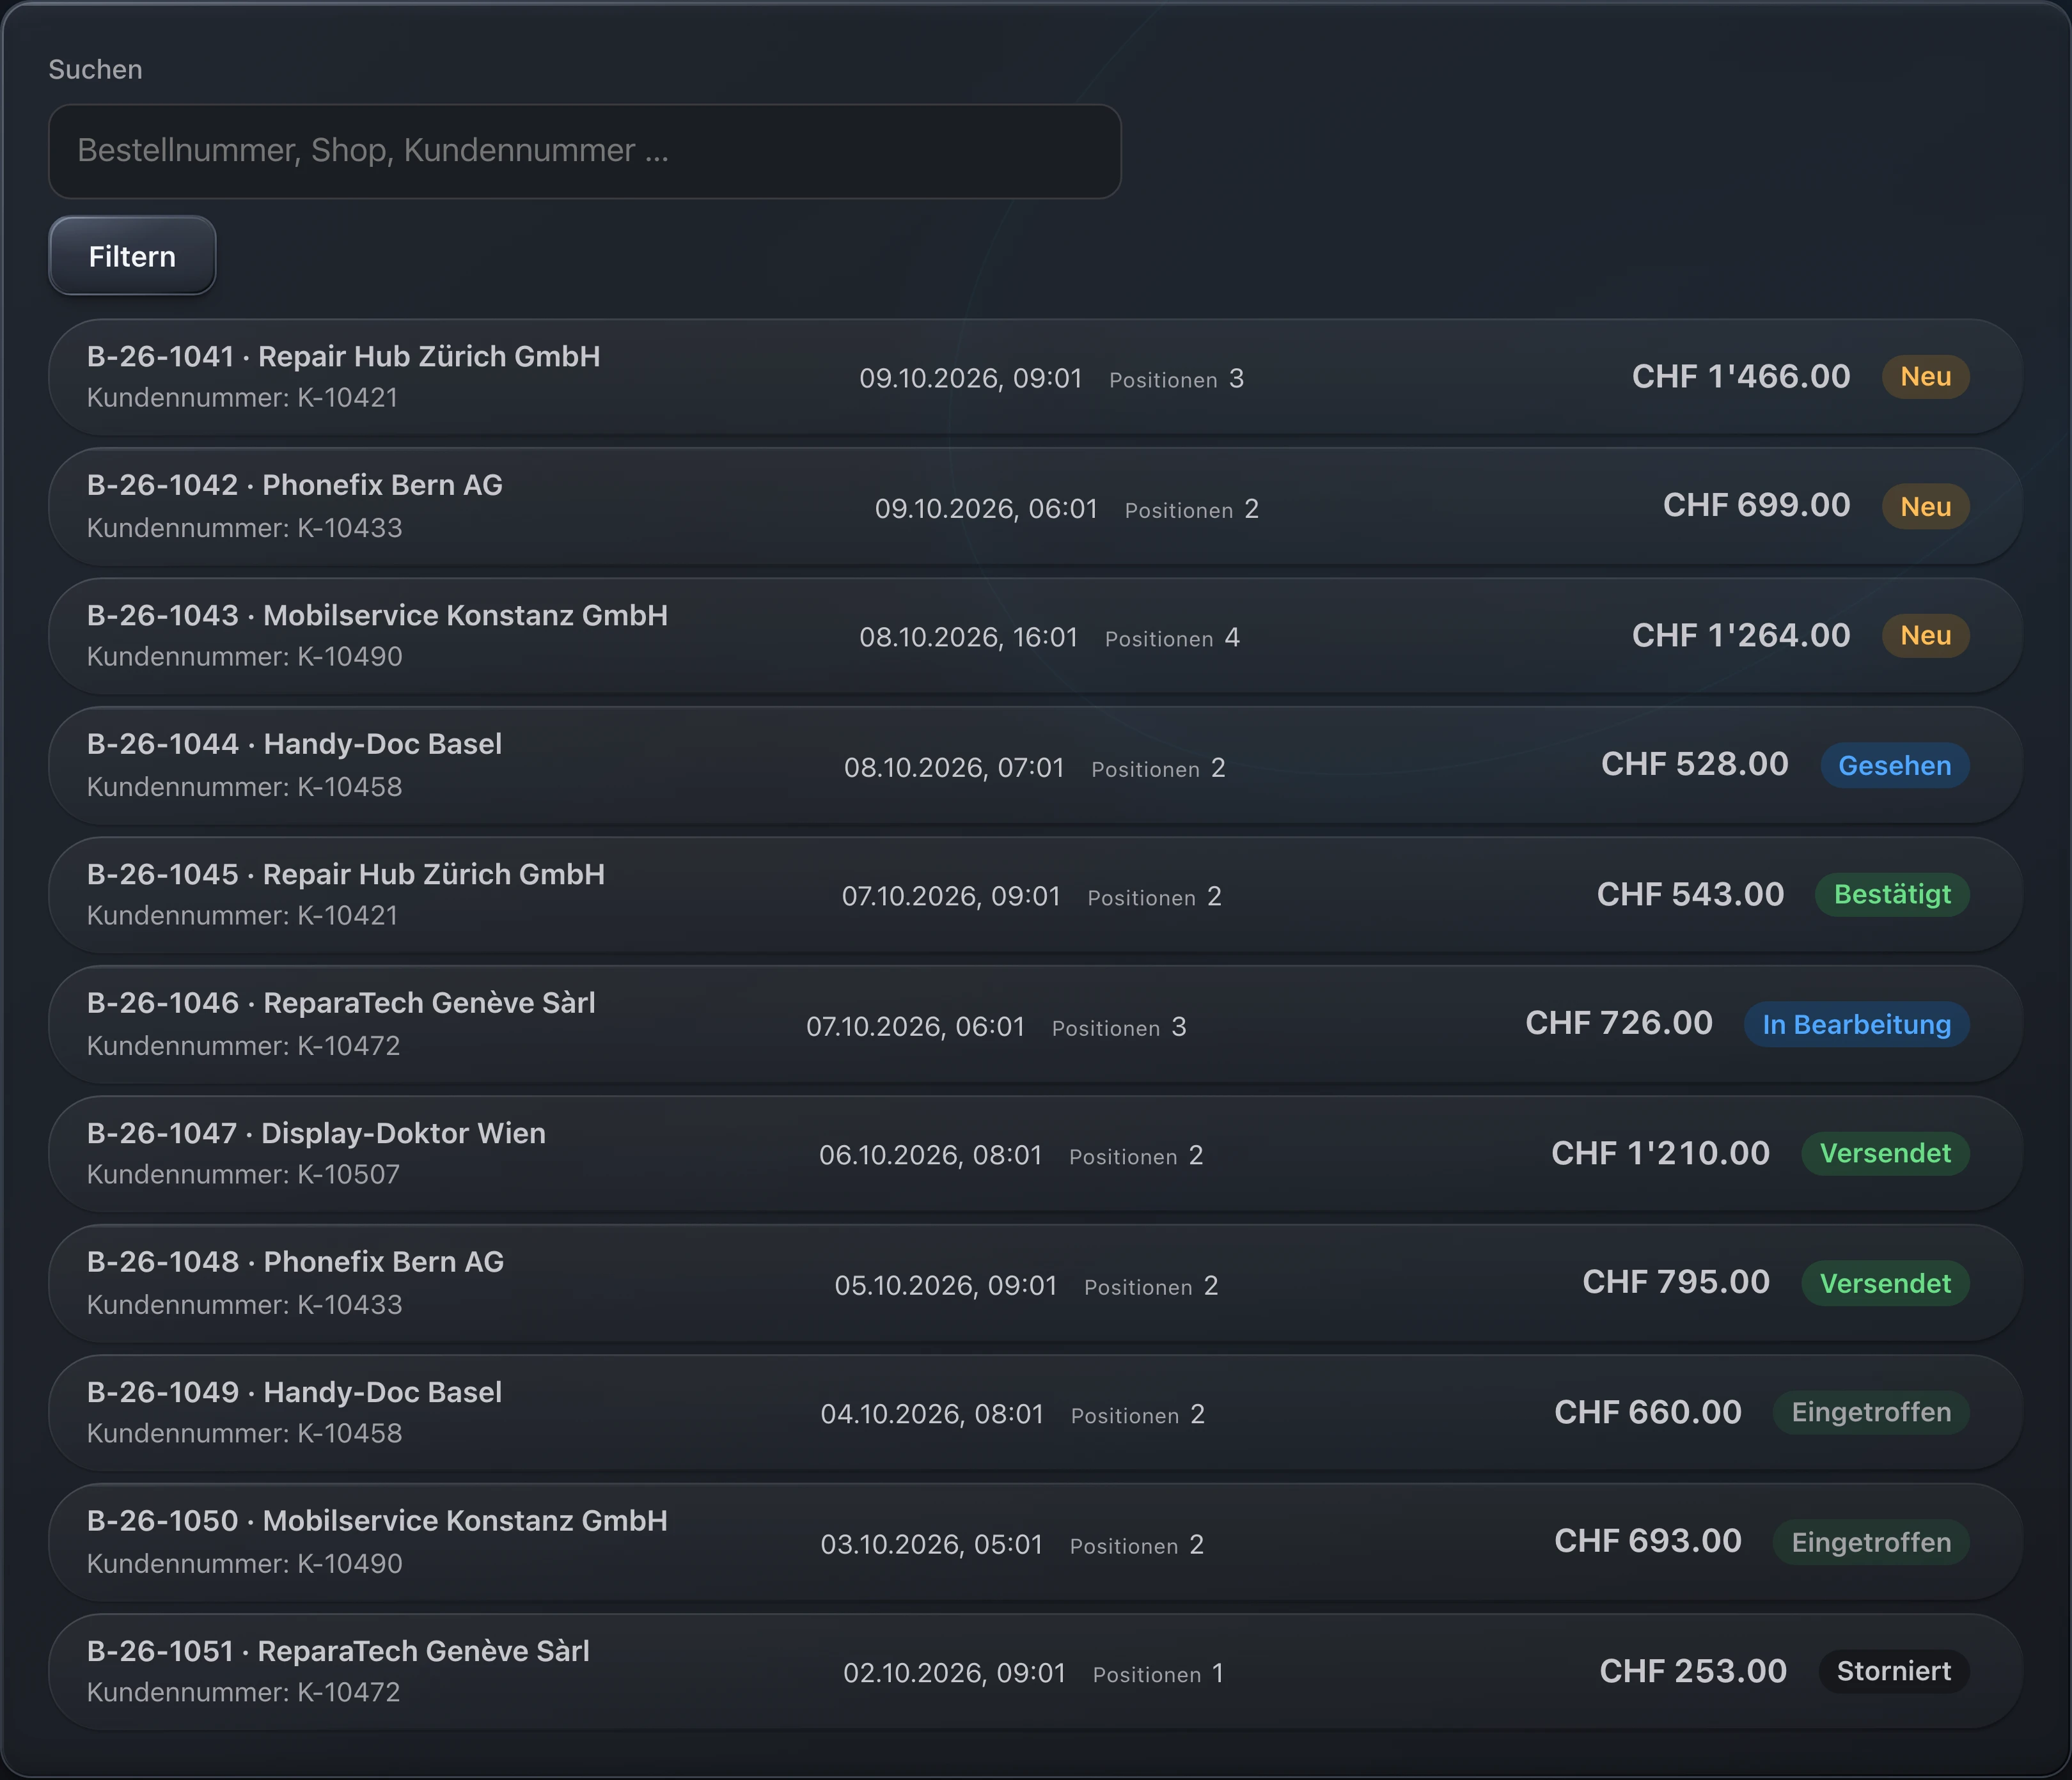Click the amount CHF 699.00

1756,505
